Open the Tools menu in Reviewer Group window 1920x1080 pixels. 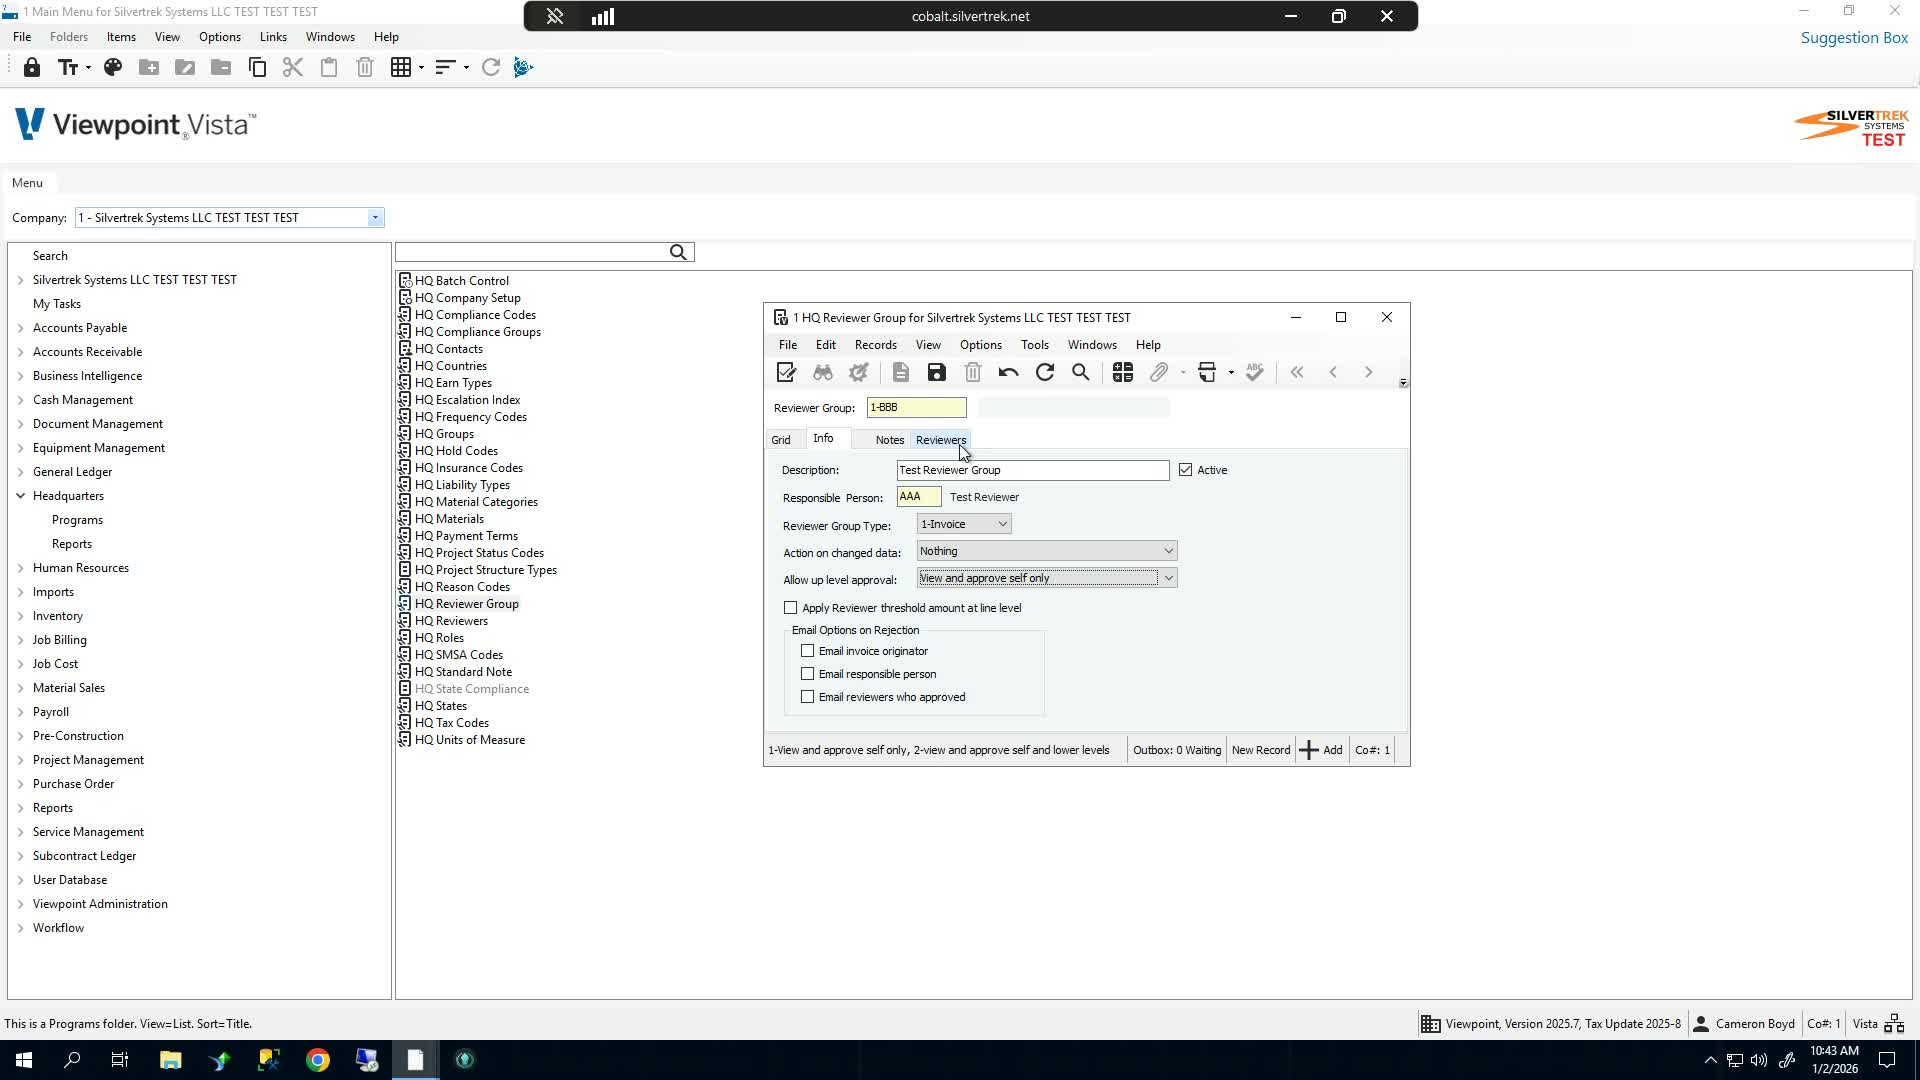pos(1035,345)
